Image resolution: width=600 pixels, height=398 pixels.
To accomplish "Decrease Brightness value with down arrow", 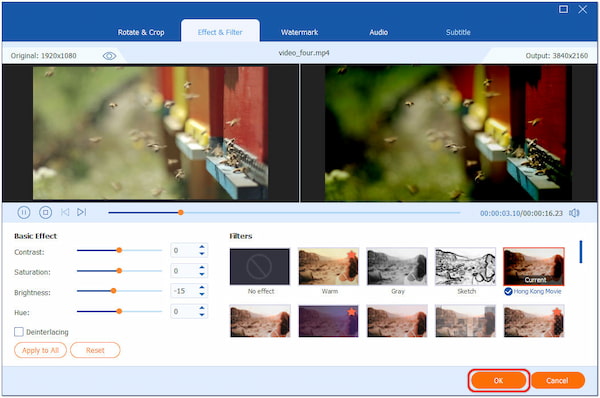I will pyautogui.click(x=202, y=294).
